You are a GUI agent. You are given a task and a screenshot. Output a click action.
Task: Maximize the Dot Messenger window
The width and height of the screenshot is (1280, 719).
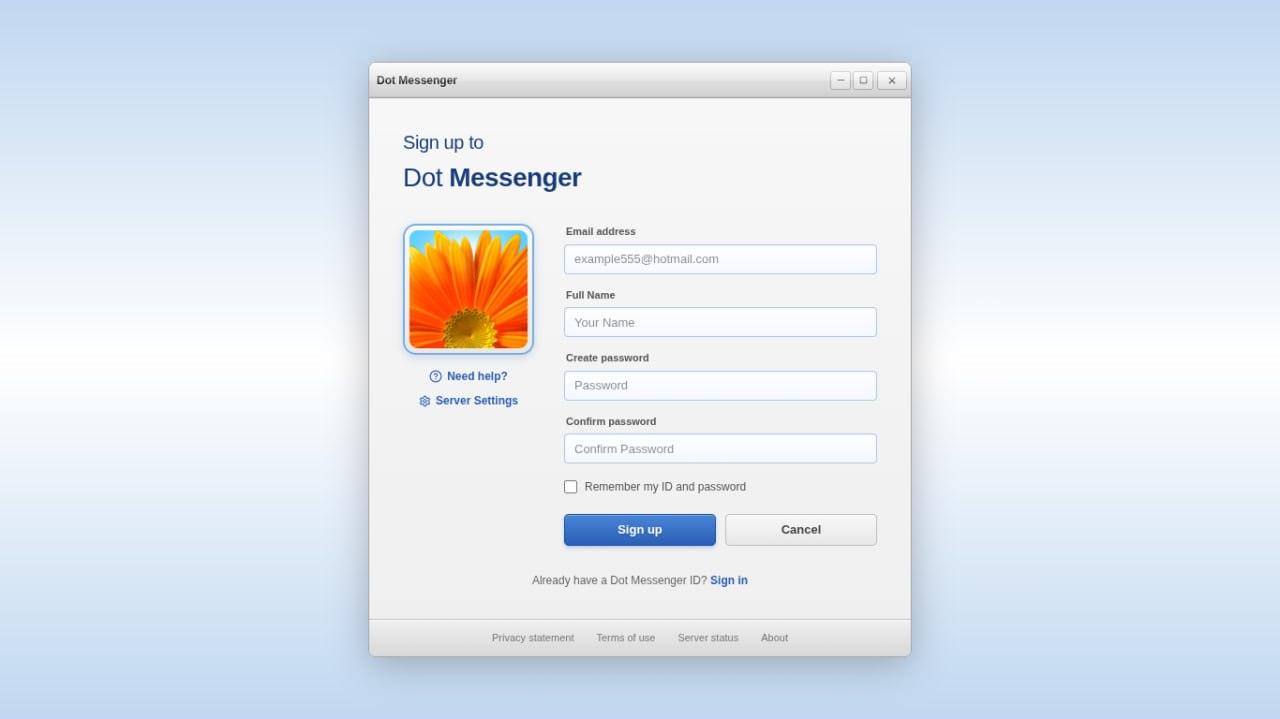click(x=863, y=81)
